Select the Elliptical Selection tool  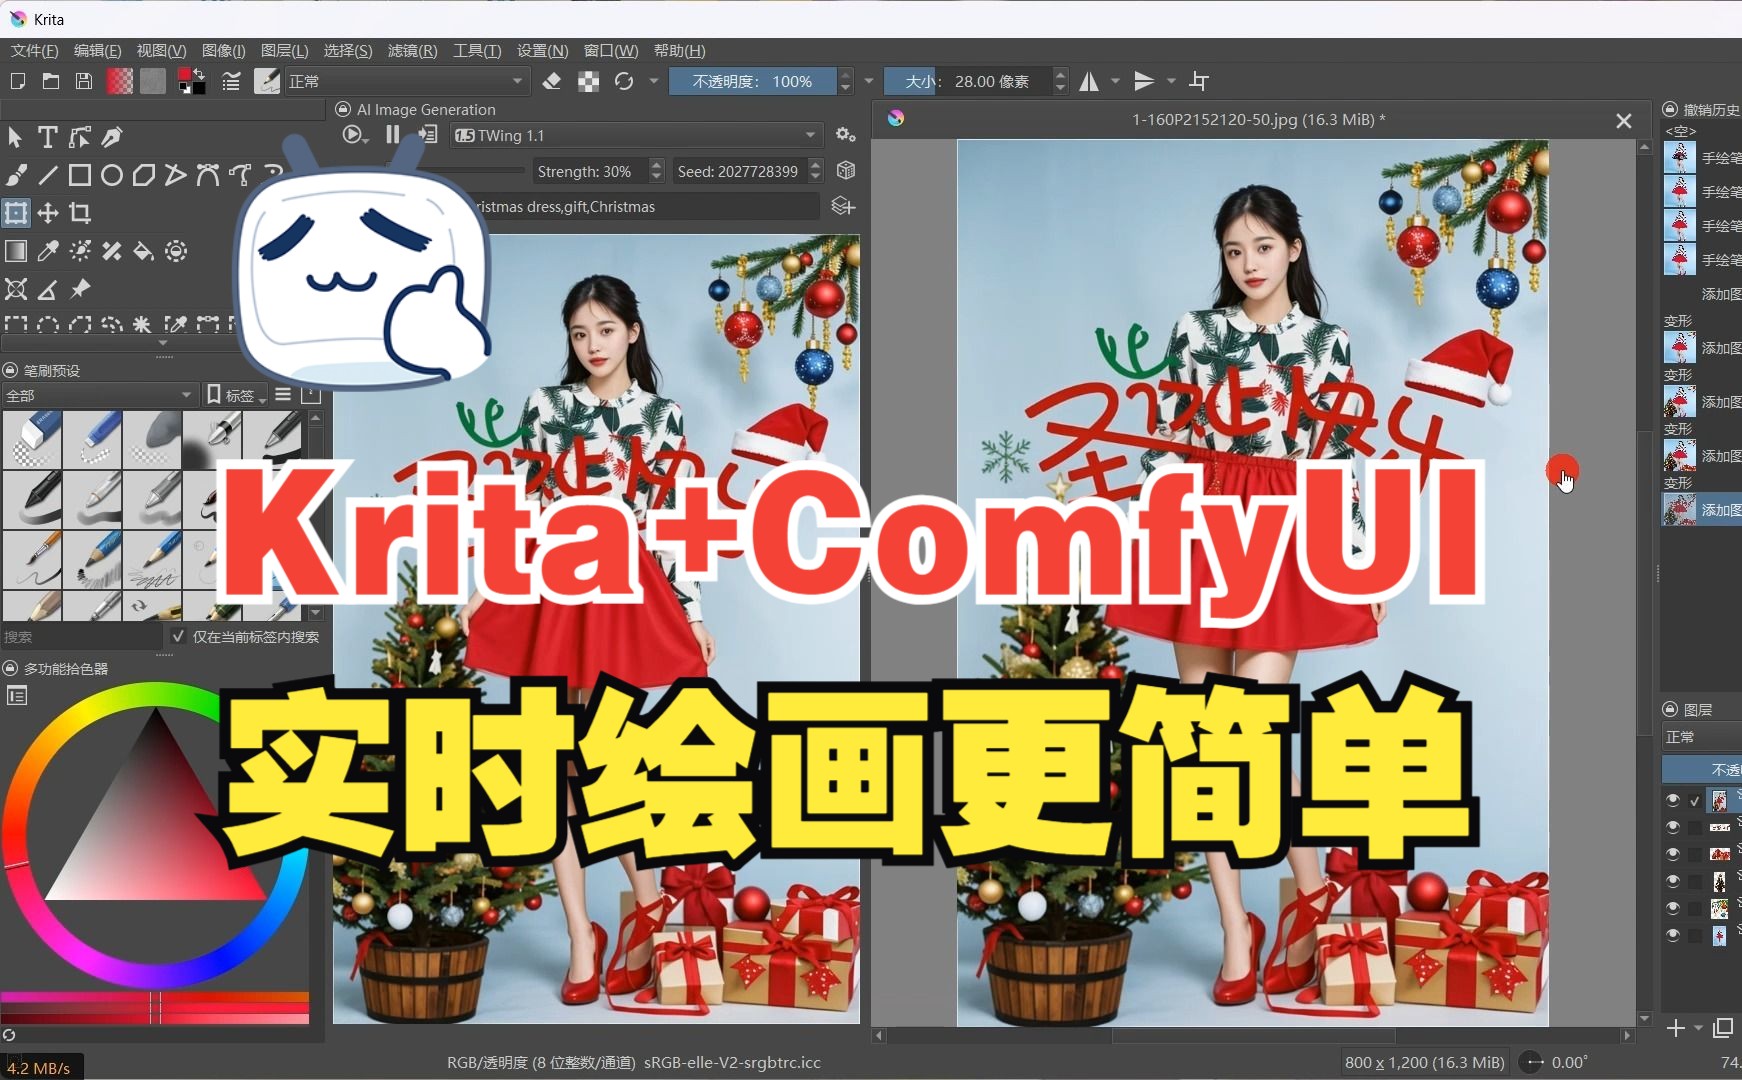click(x=48, y=324)
